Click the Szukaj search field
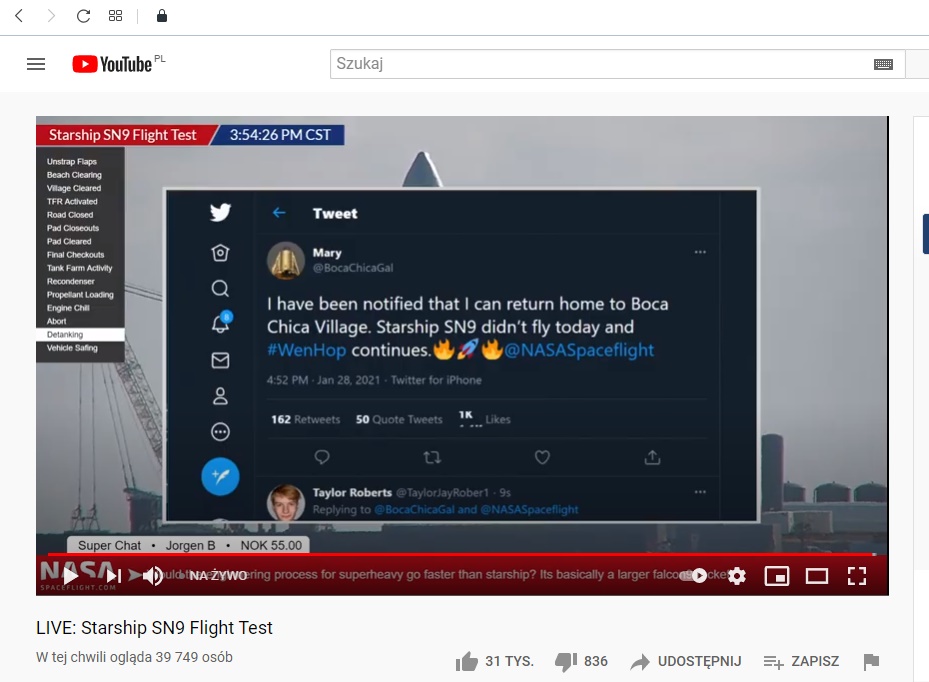This screenshot has width=929, height=682. pos(600,64)
